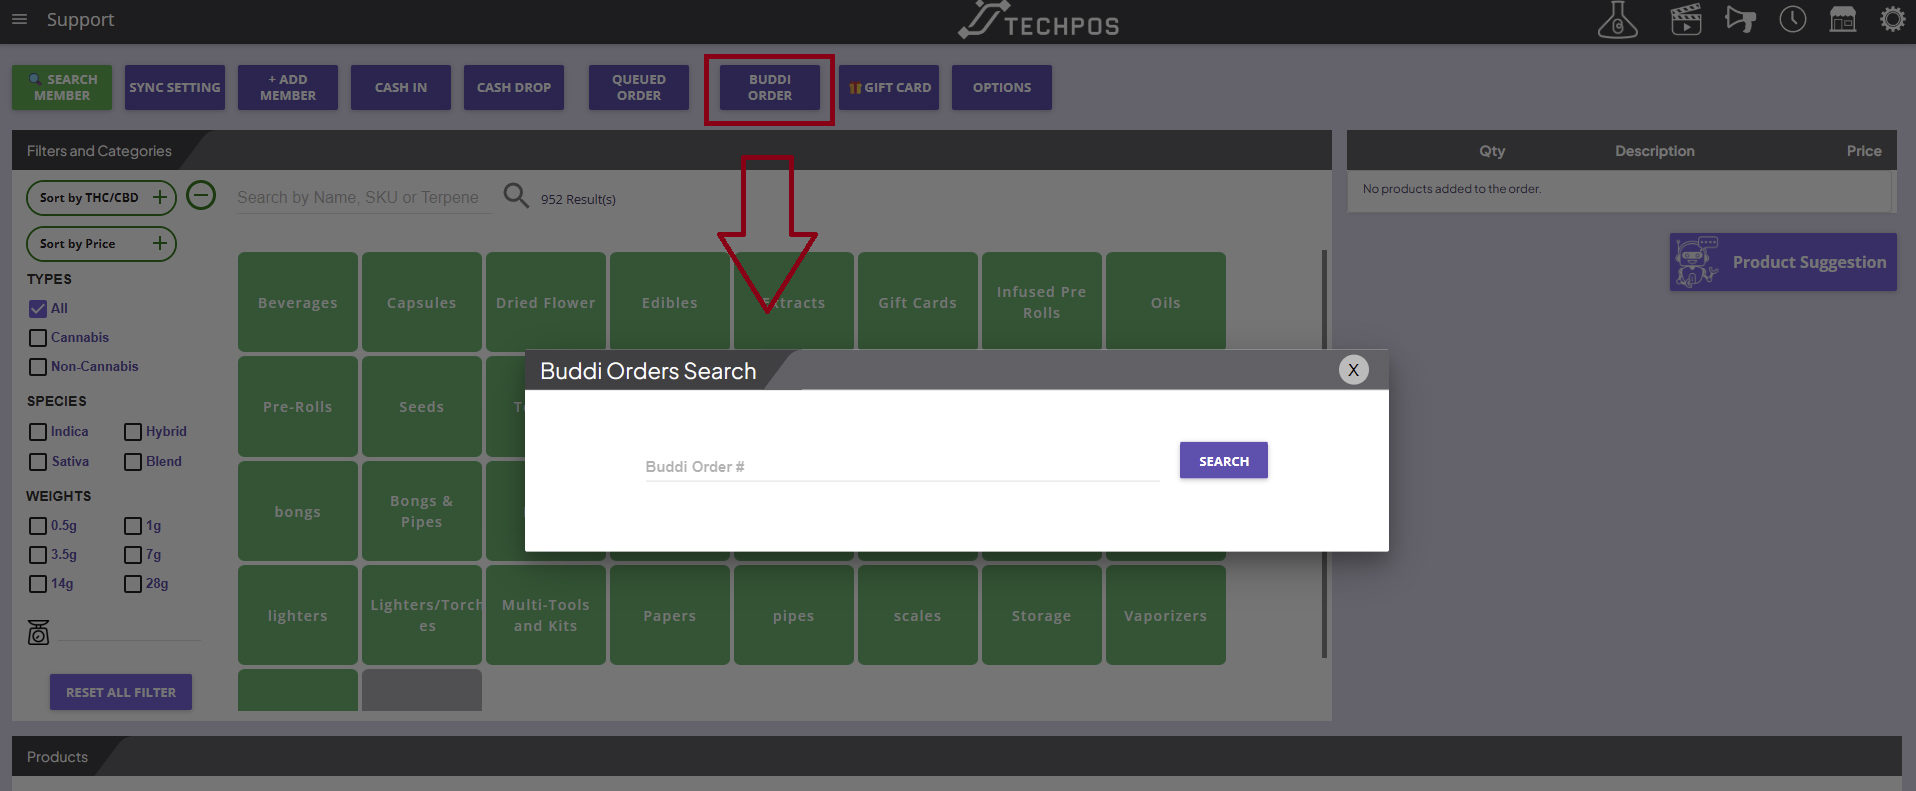Open the clock icon in header

(1793, 19)
